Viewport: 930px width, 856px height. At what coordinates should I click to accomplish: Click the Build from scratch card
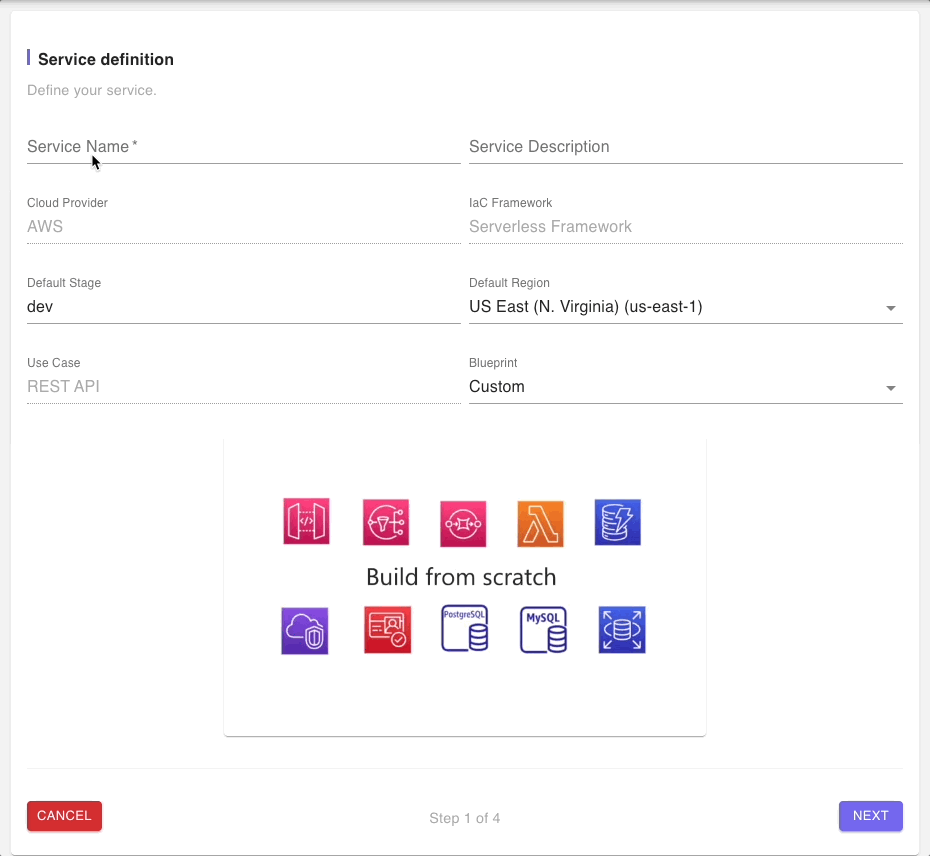[464, 587]
